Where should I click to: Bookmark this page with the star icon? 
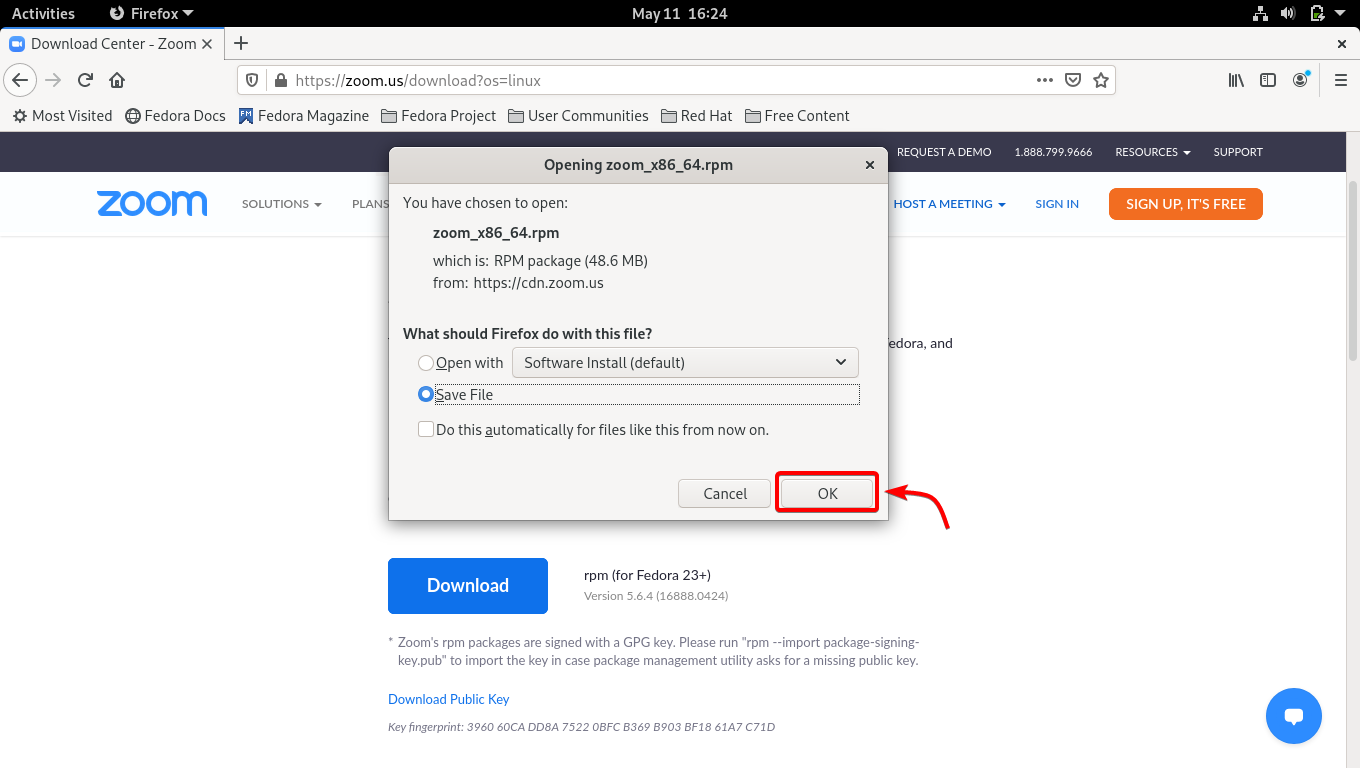pos(1100,80)
